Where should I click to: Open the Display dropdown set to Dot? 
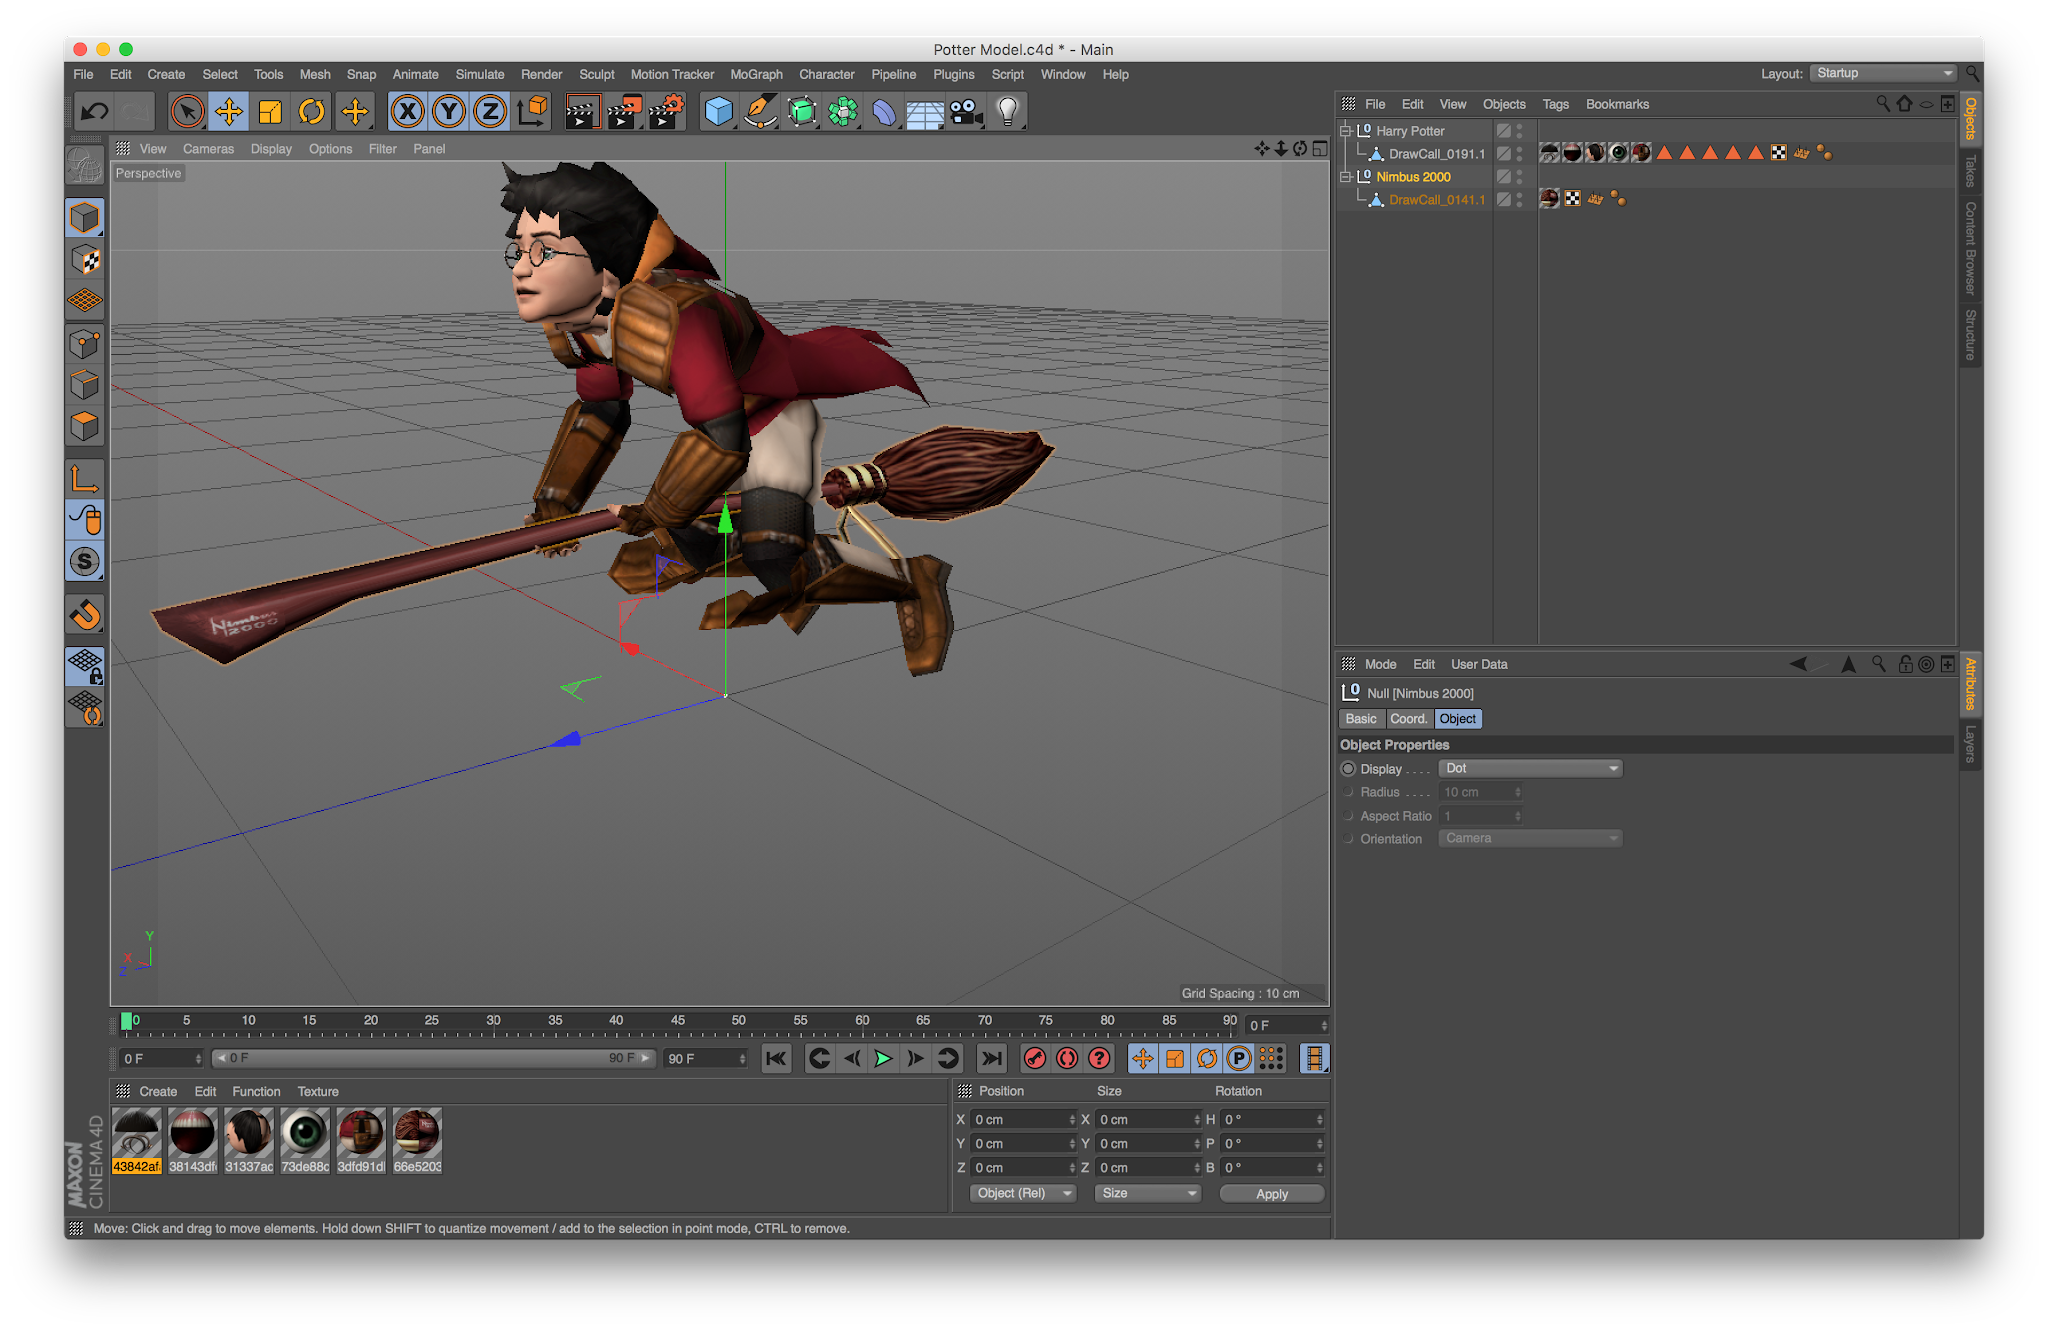(x=1529, y=768)
